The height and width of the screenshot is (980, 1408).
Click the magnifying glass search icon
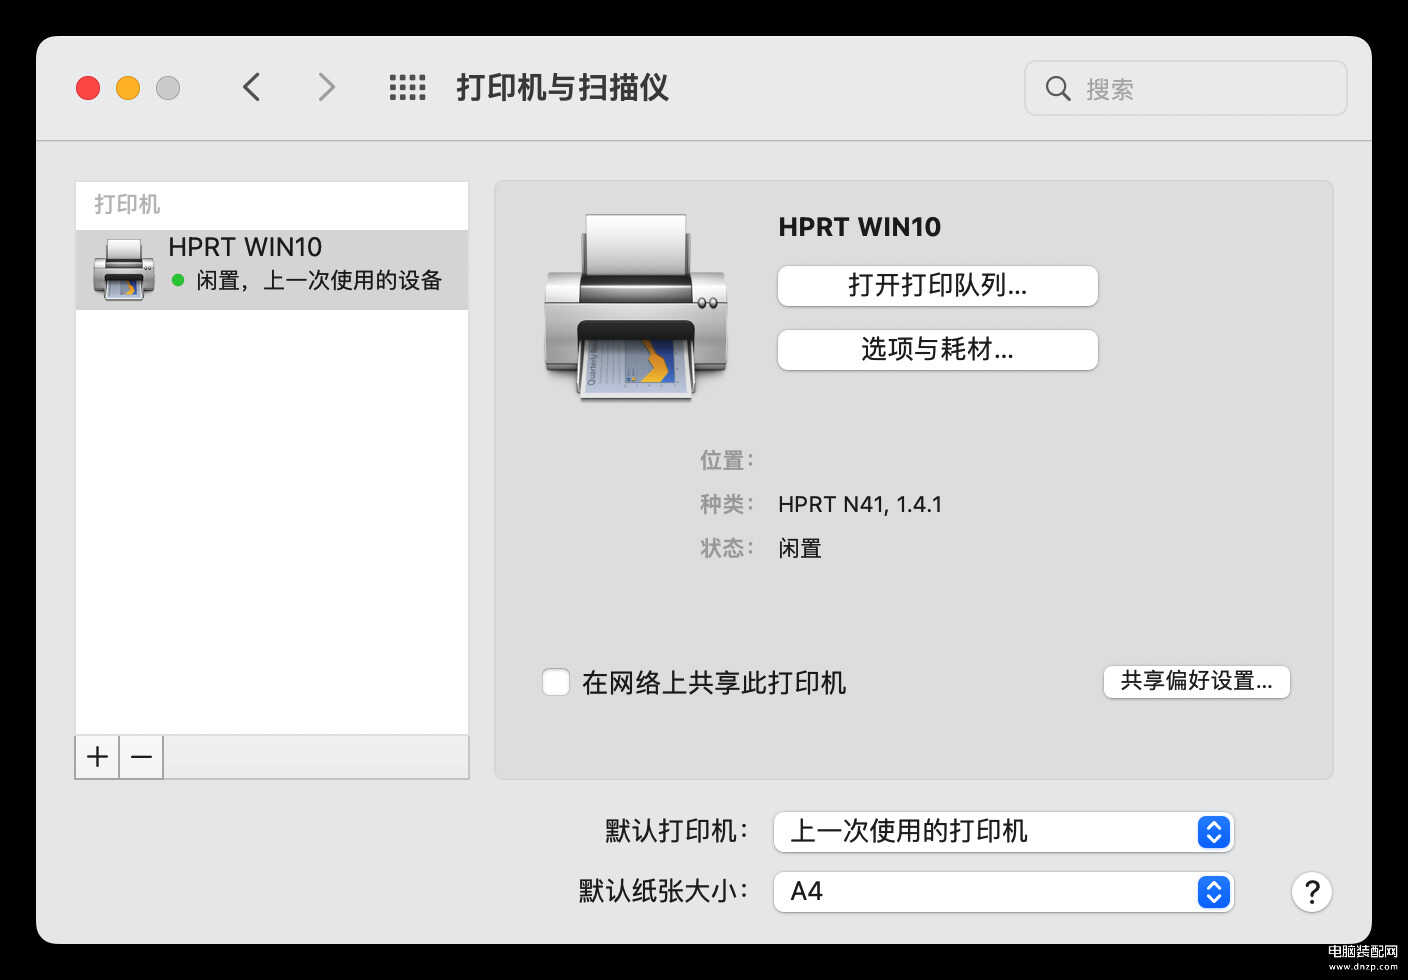1057,88
